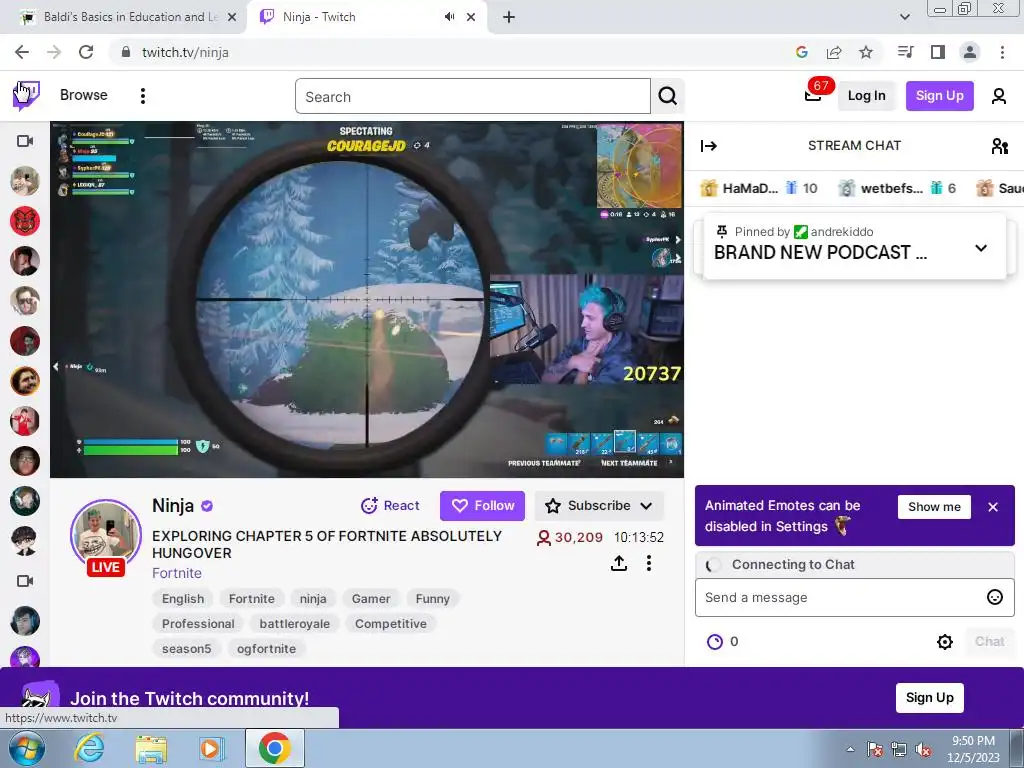Screen dimensions: 1024x768
Task: Launch Internet Explorer from taskbar
Action: pos(89,748)
